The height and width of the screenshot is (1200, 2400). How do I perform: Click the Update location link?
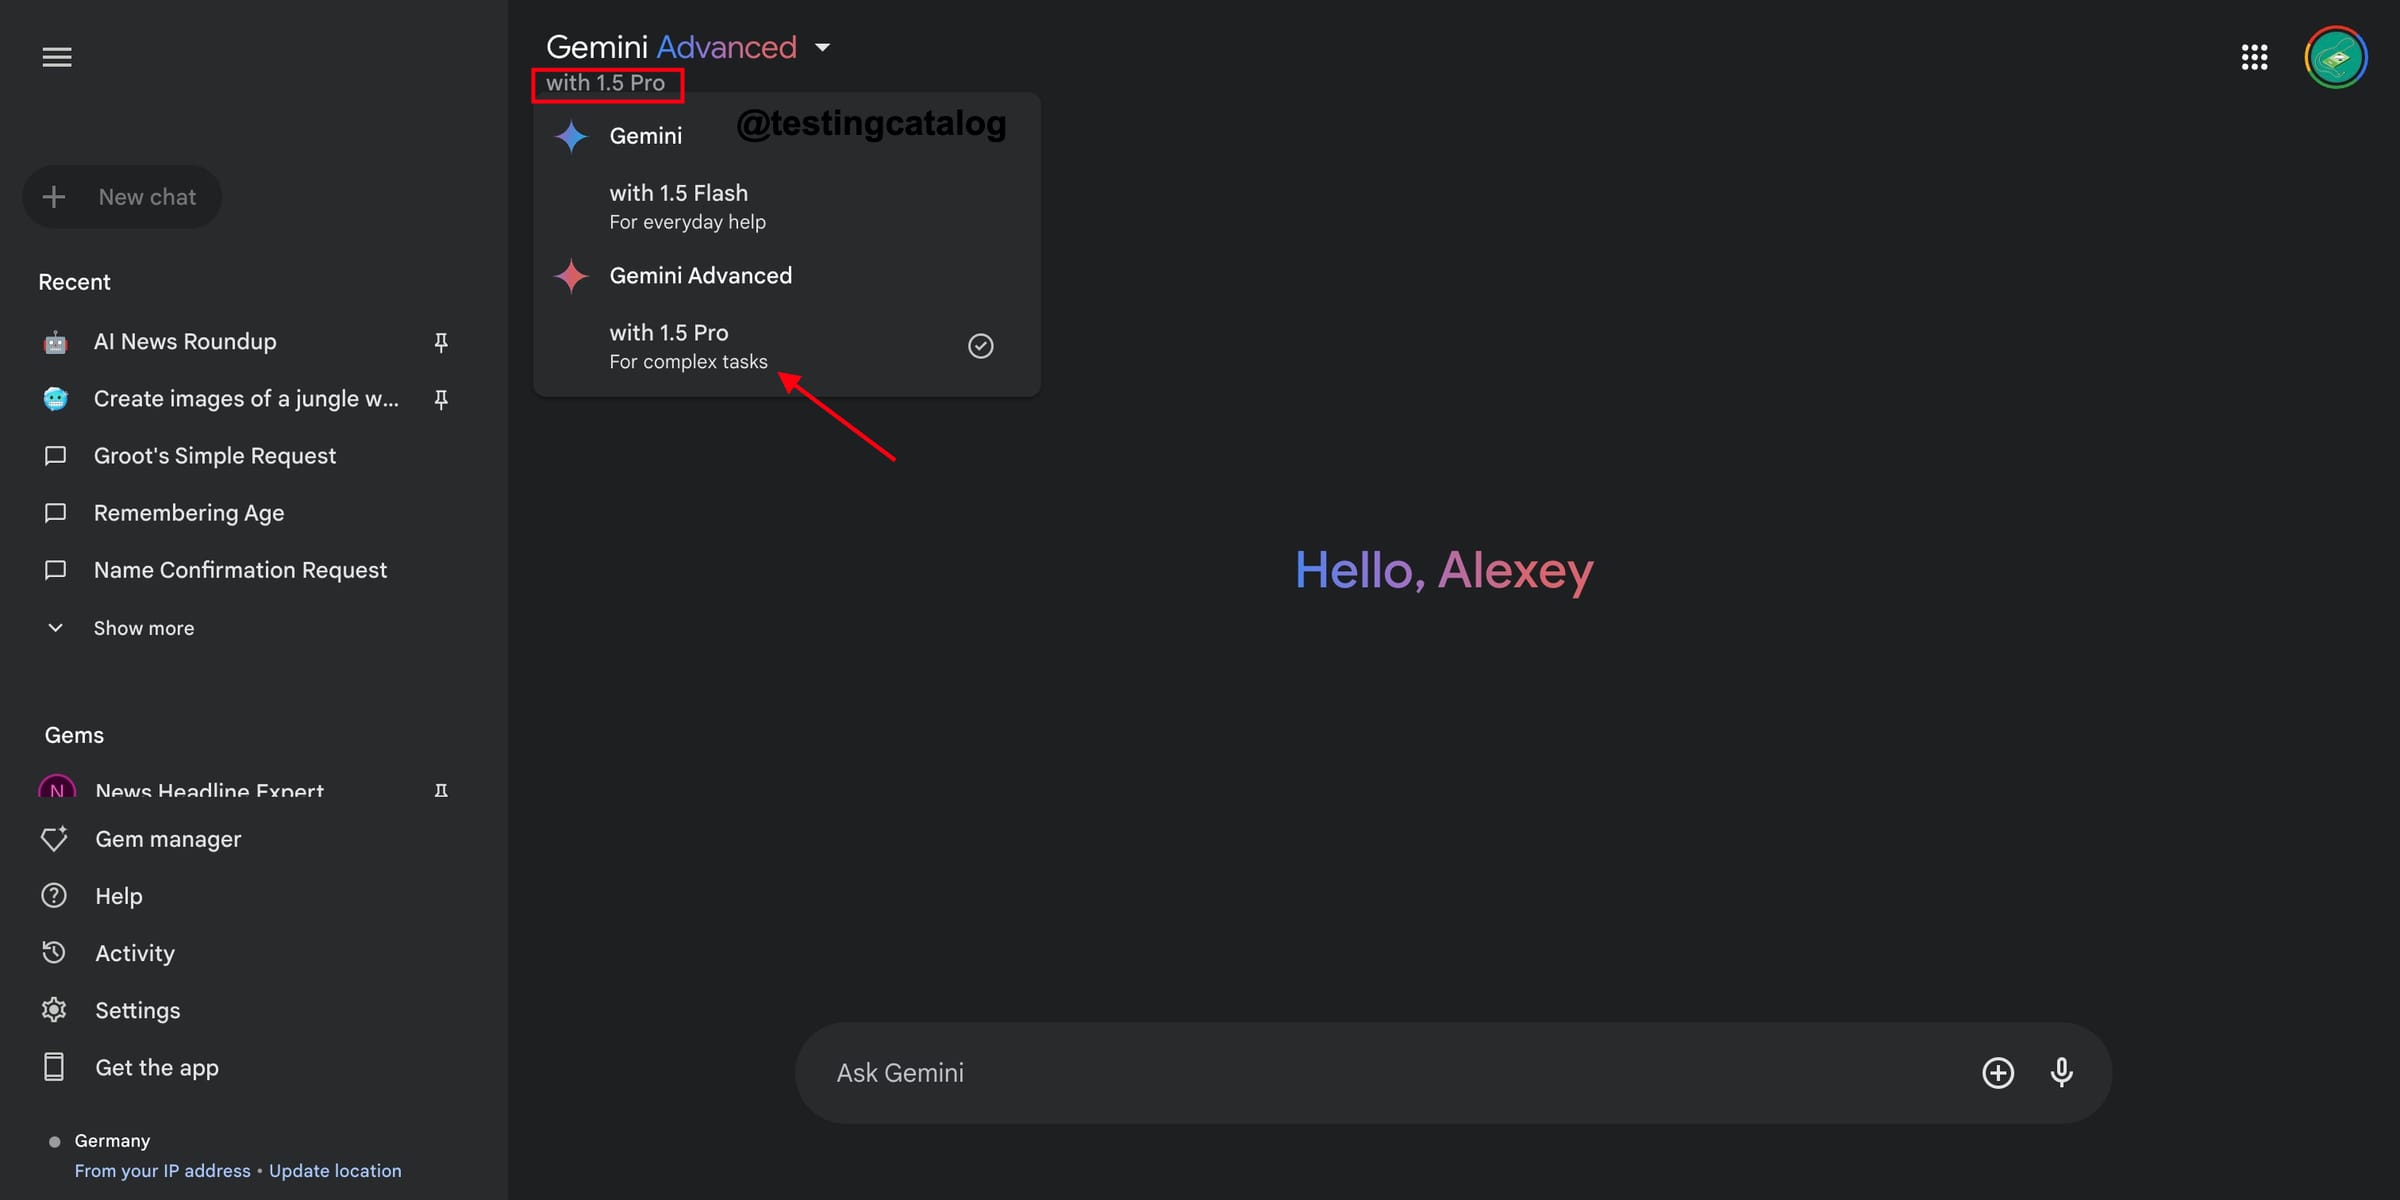(x=335, y=1170)
